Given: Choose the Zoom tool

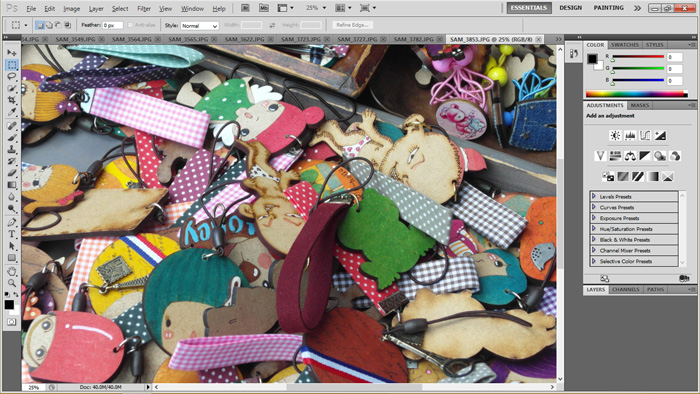Looking at the screenshot, I should 12,282.
